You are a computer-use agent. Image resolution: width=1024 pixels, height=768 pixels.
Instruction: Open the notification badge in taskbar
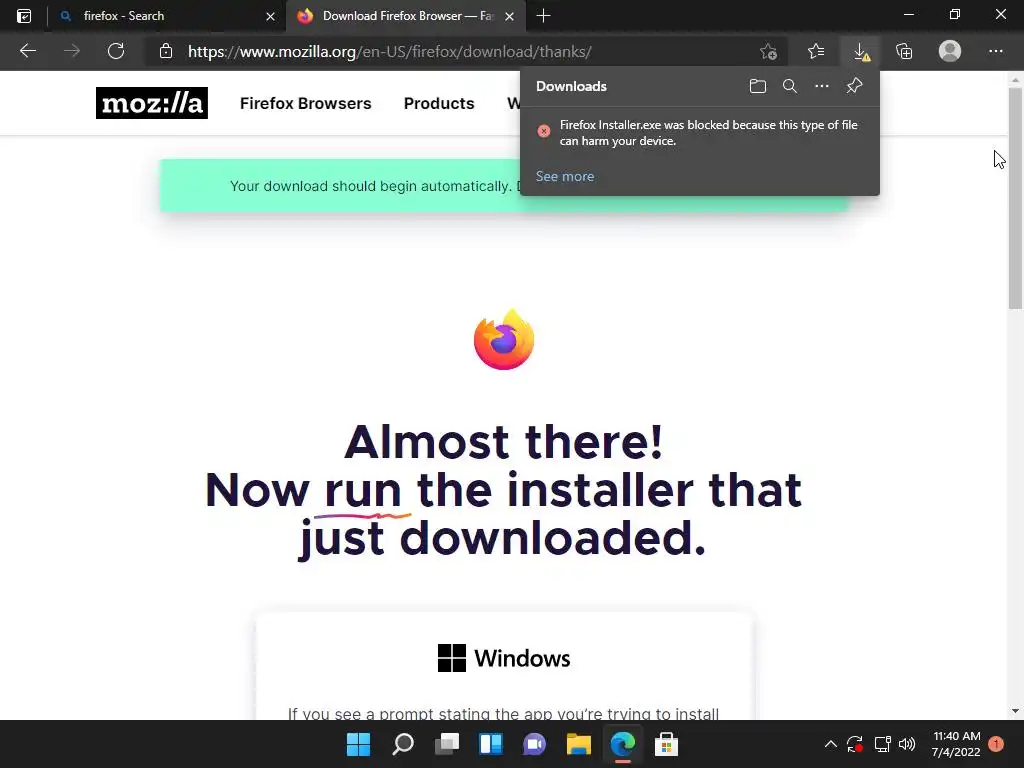coord(996,743)
